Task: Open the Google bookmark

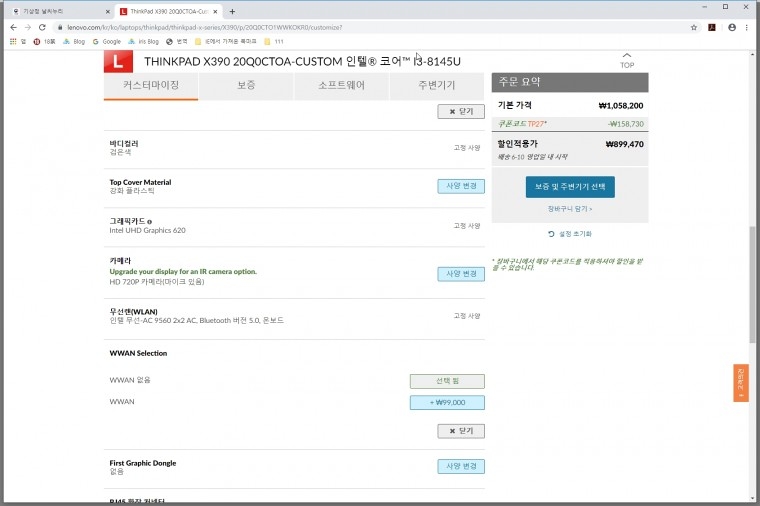Action: pyautogui.click(x=107, y=42)
